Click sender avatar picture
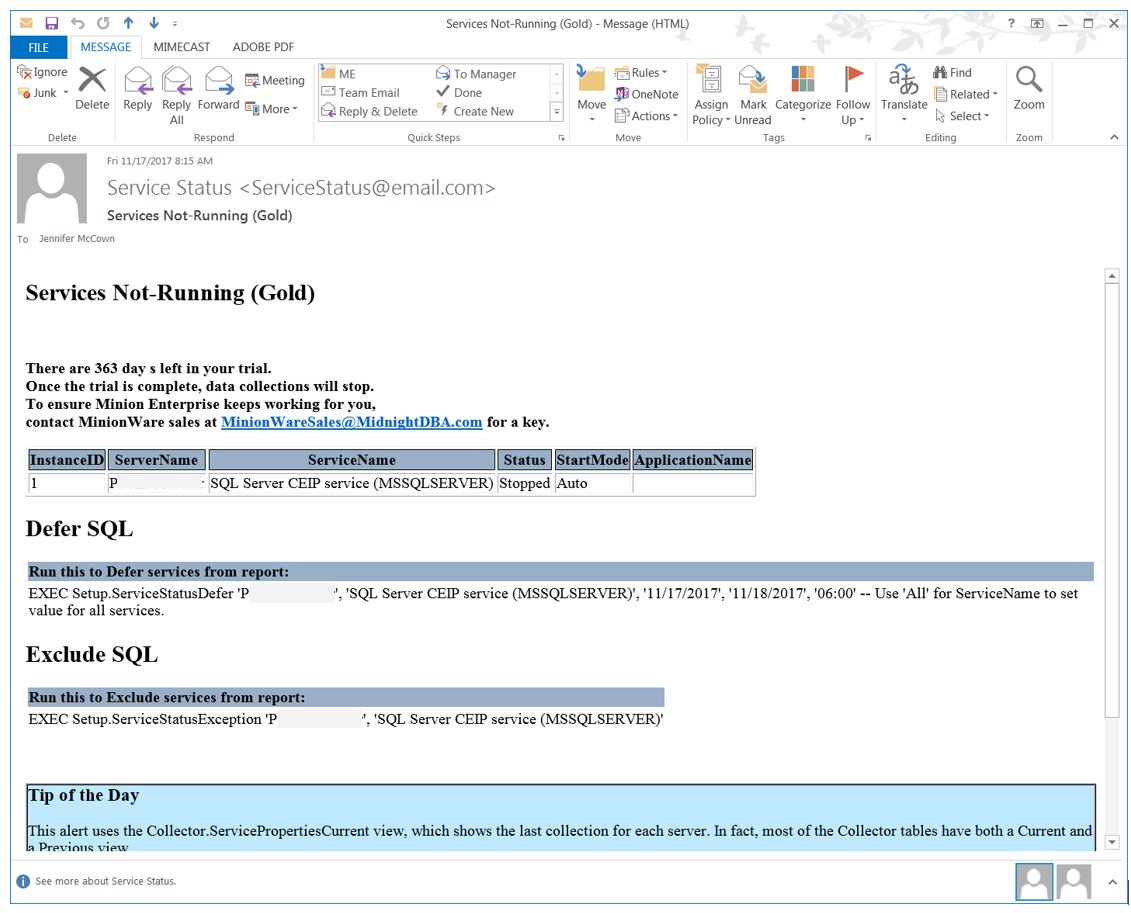1131x913 pixels. click(x=52, y=188)
